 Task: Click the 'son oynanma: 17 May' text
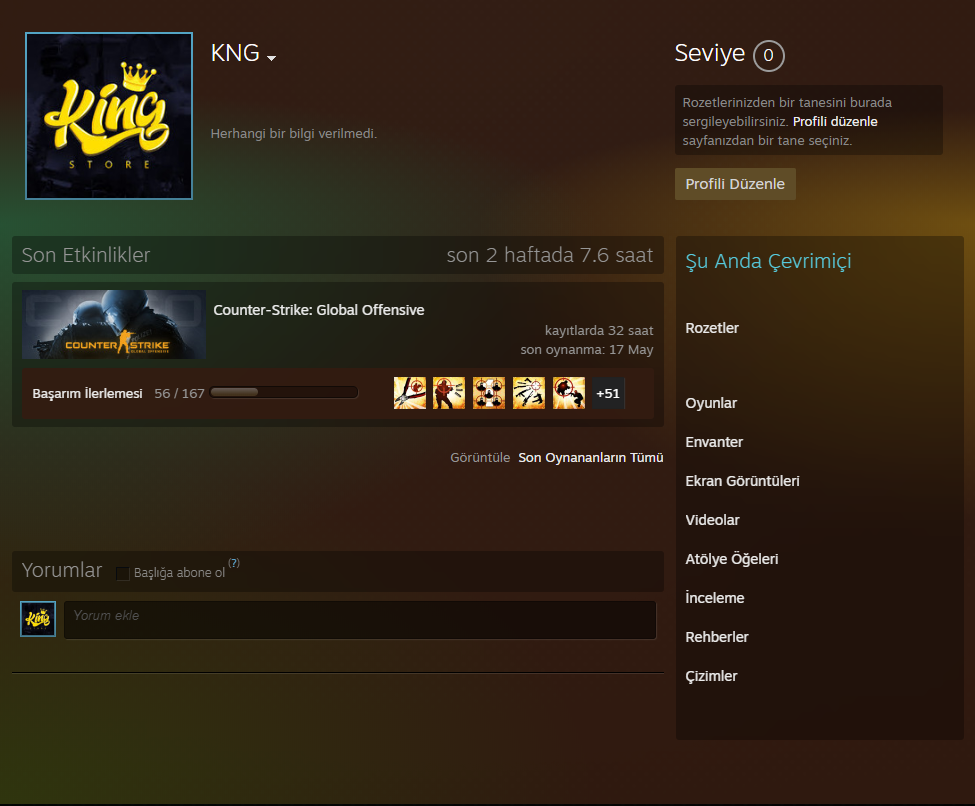pos(587,350)
